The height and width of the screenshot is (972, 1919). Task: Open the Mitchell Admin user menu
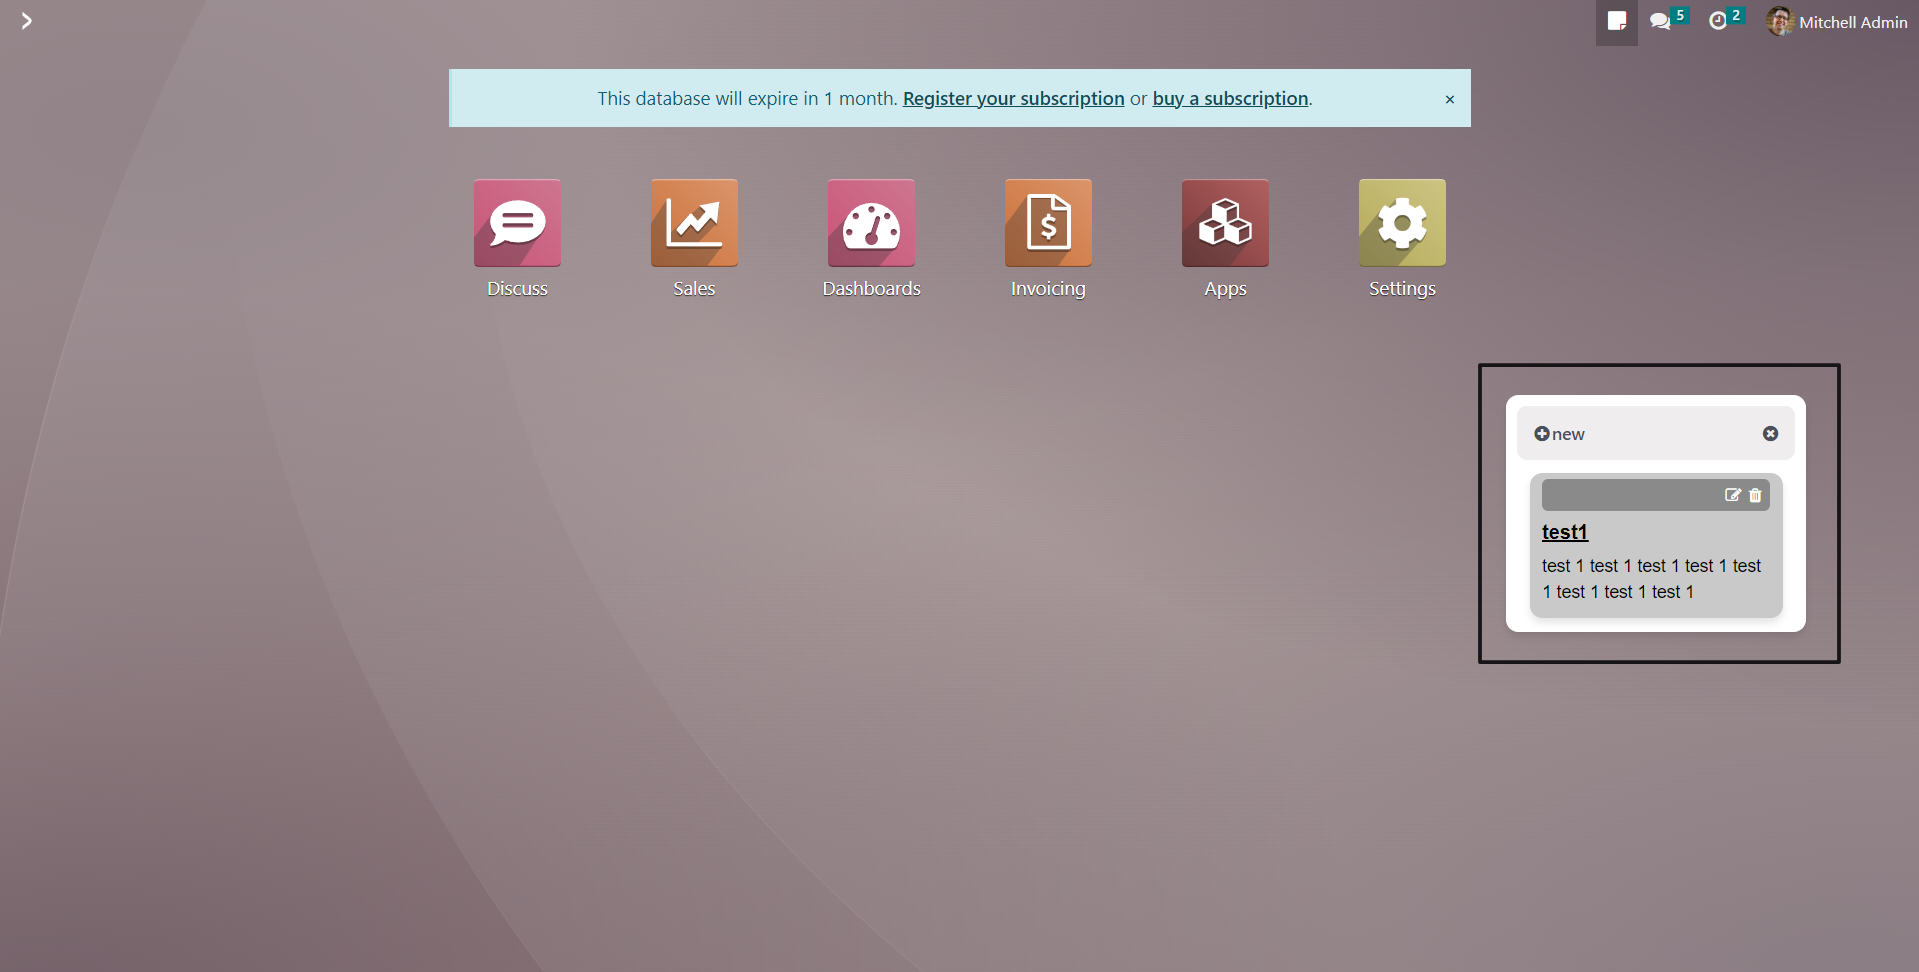[x=1837, y=21]
